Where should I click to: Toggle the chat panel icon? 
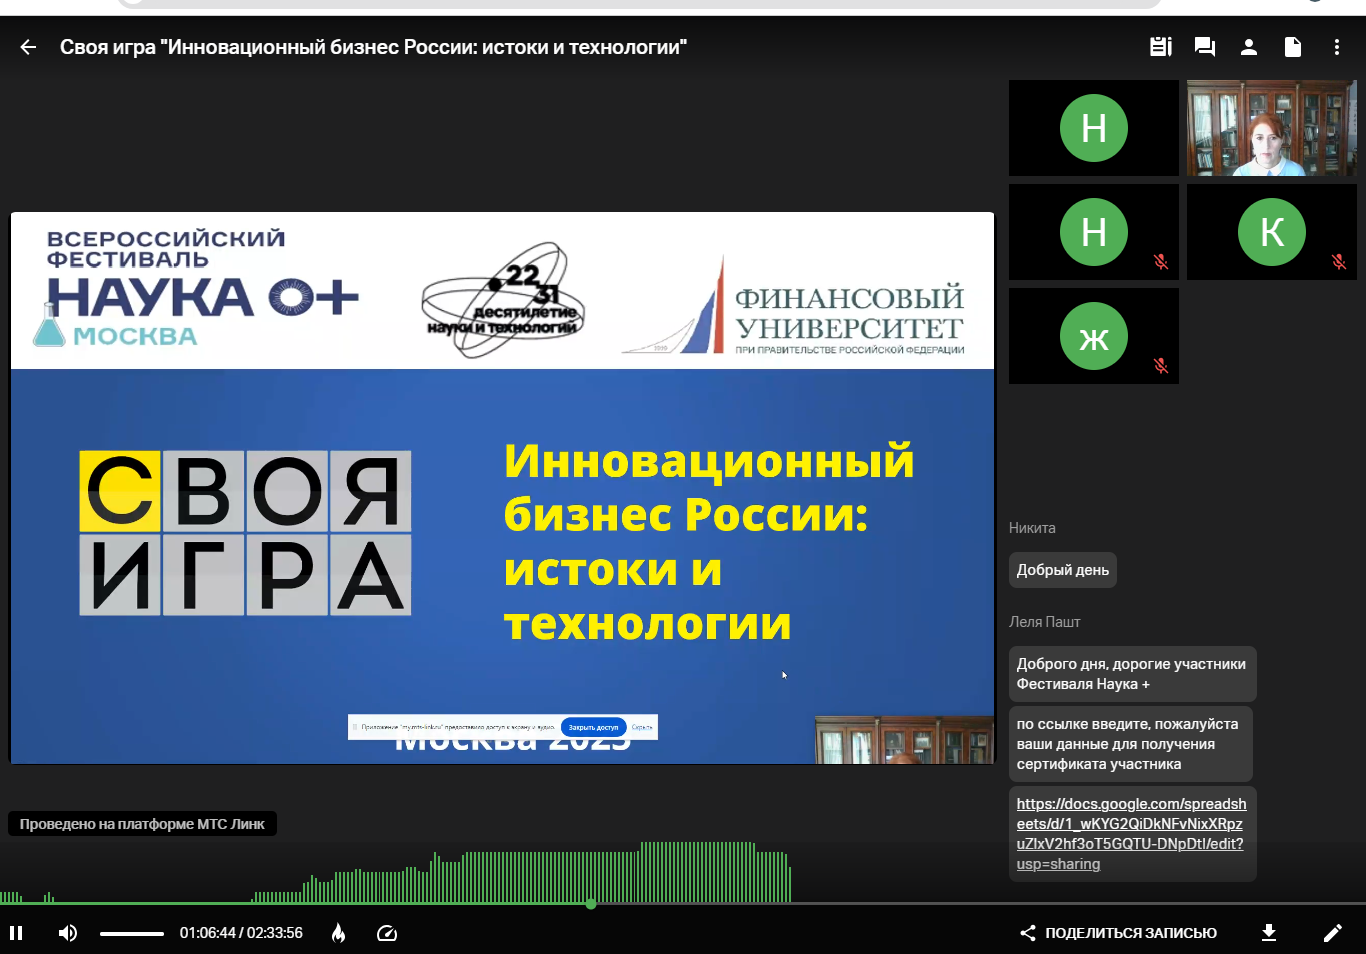(x=1204, y=47)
